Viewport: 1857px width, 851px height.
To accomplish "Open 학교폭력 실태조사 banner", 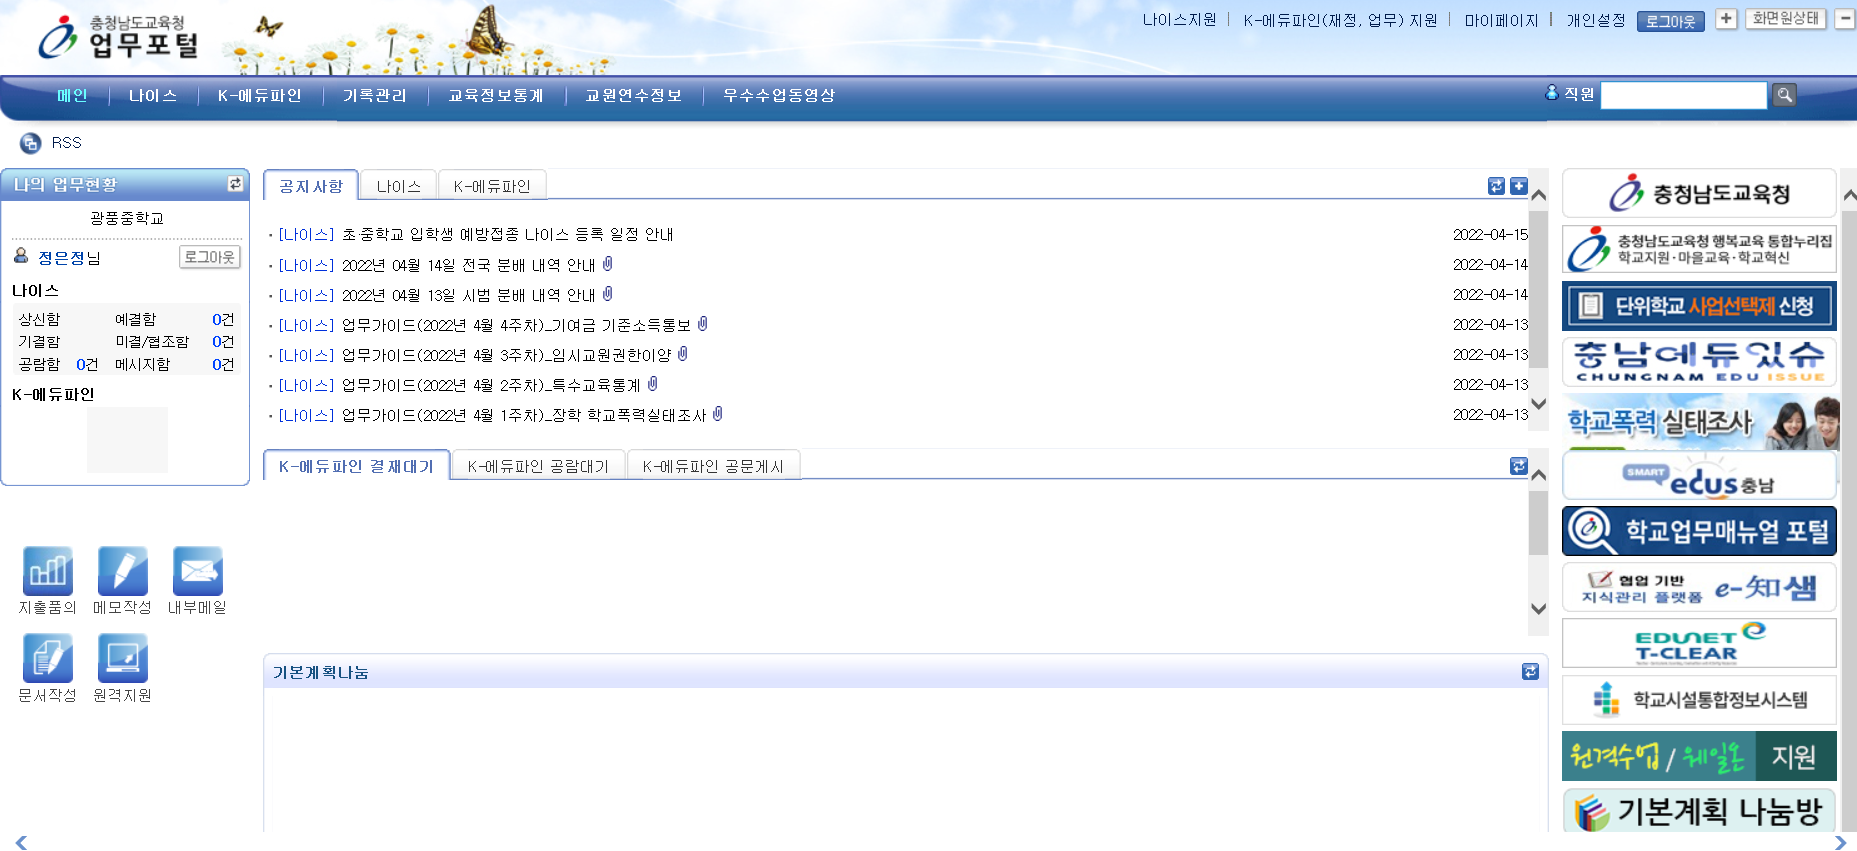I will pyautogui.click(x=1699, y=421).
